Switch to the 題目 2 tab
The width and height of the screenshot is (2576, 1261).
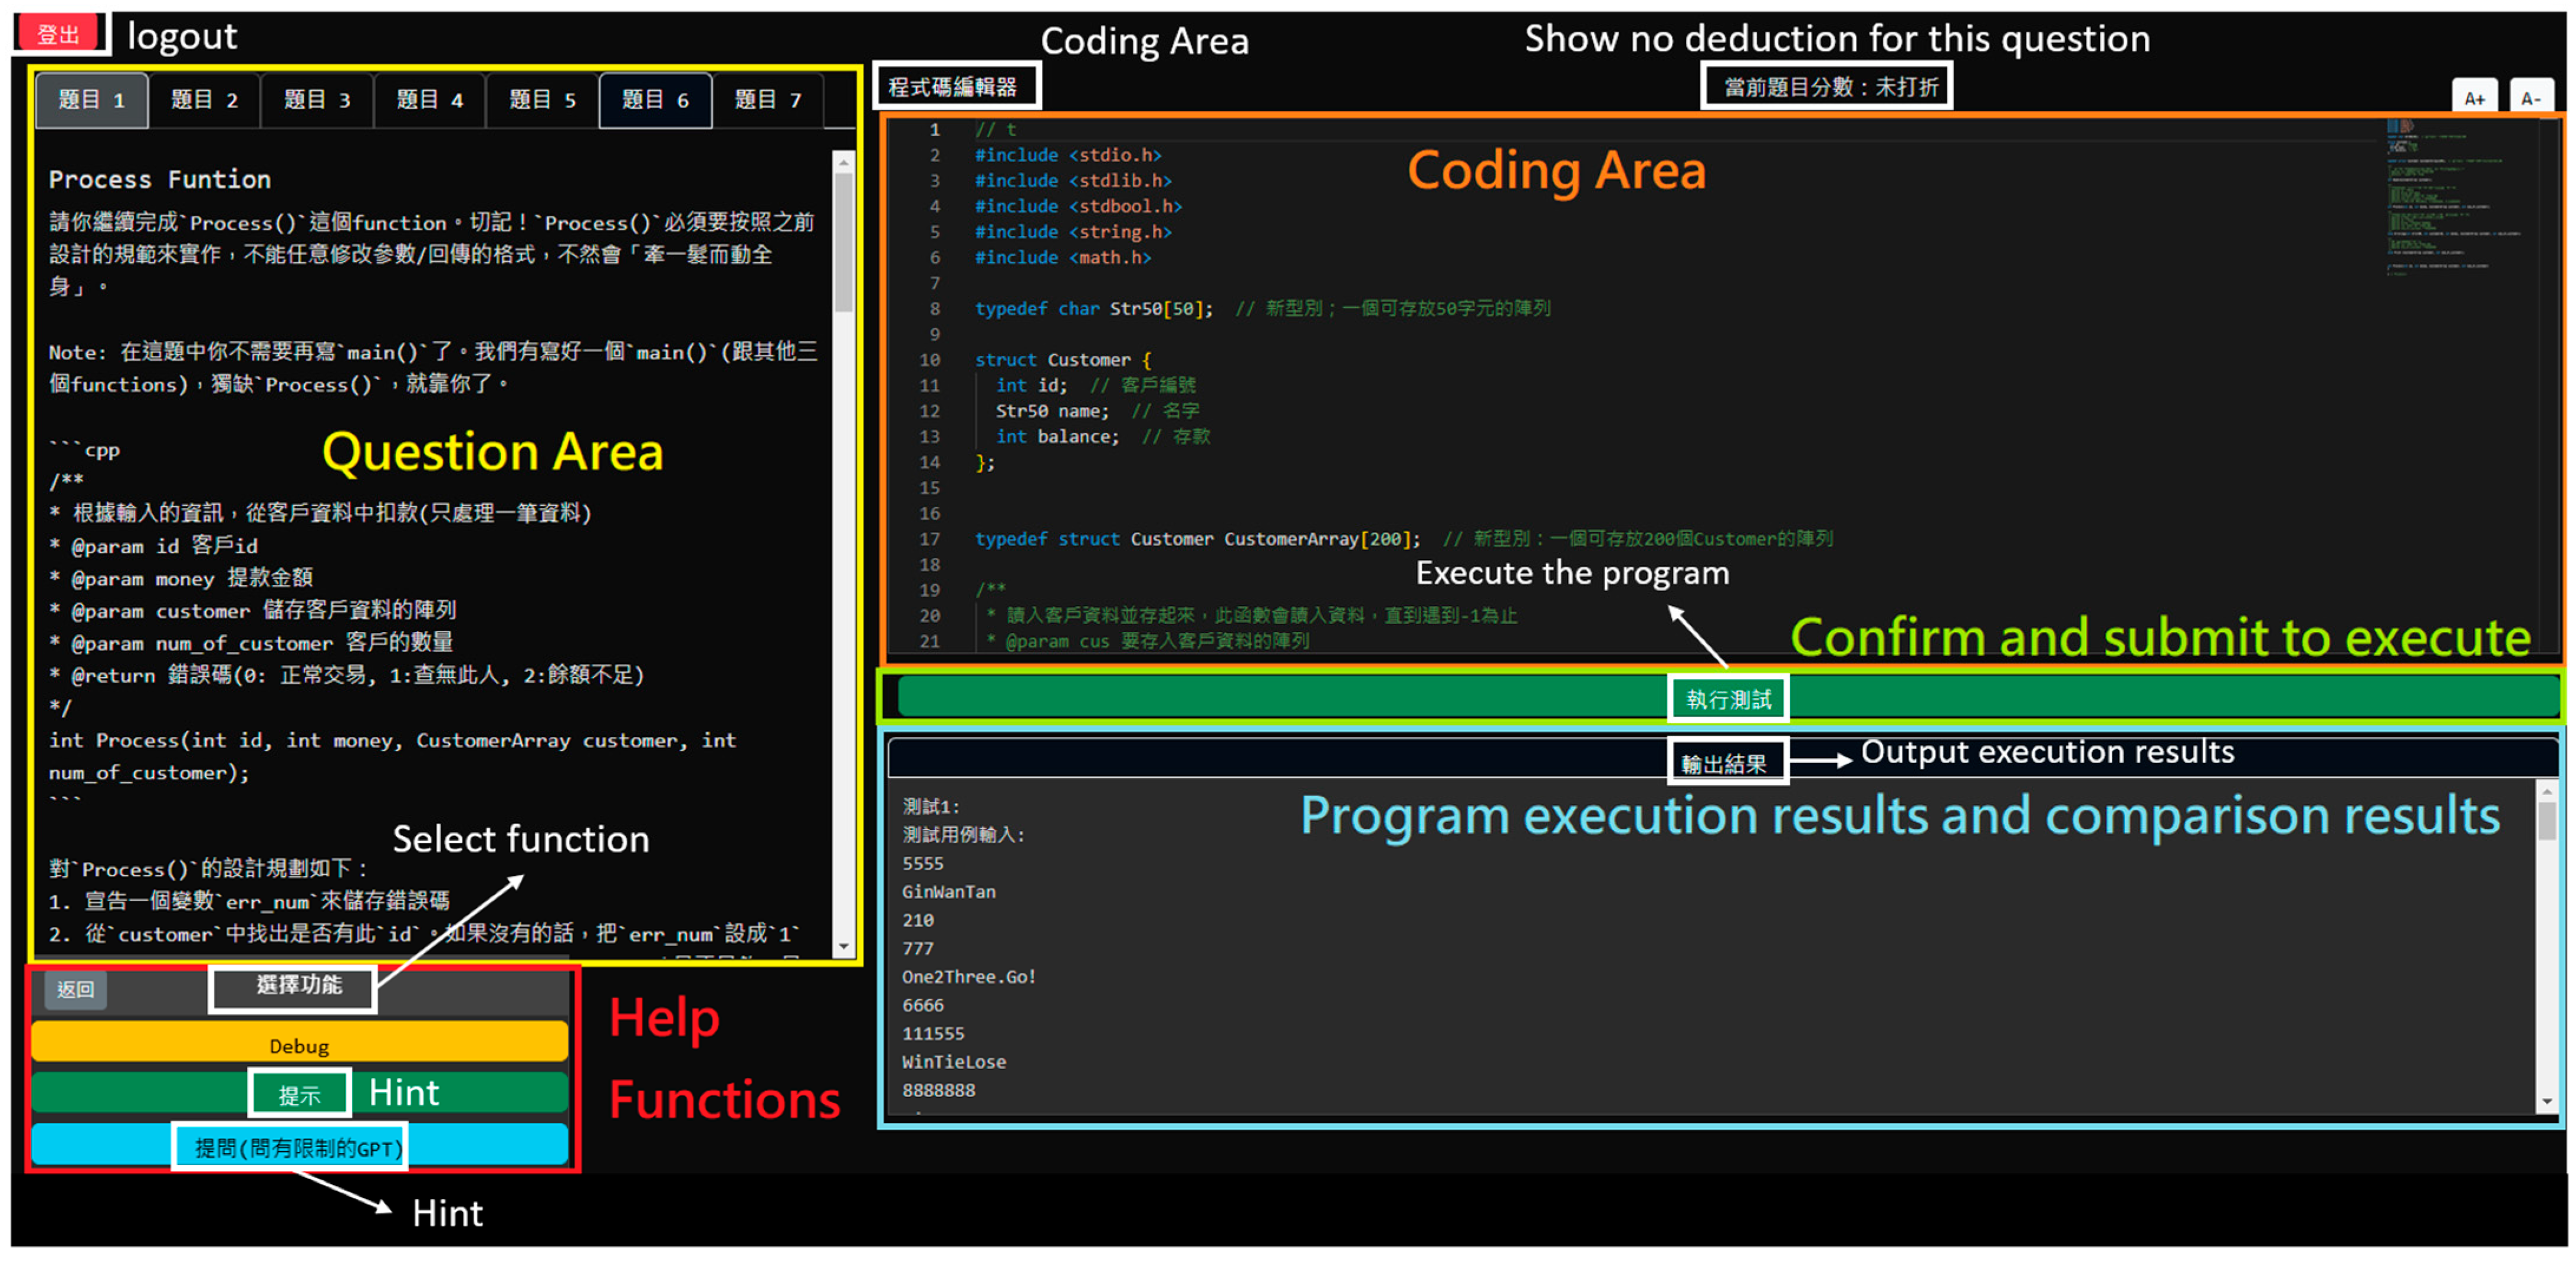(204, 100)
